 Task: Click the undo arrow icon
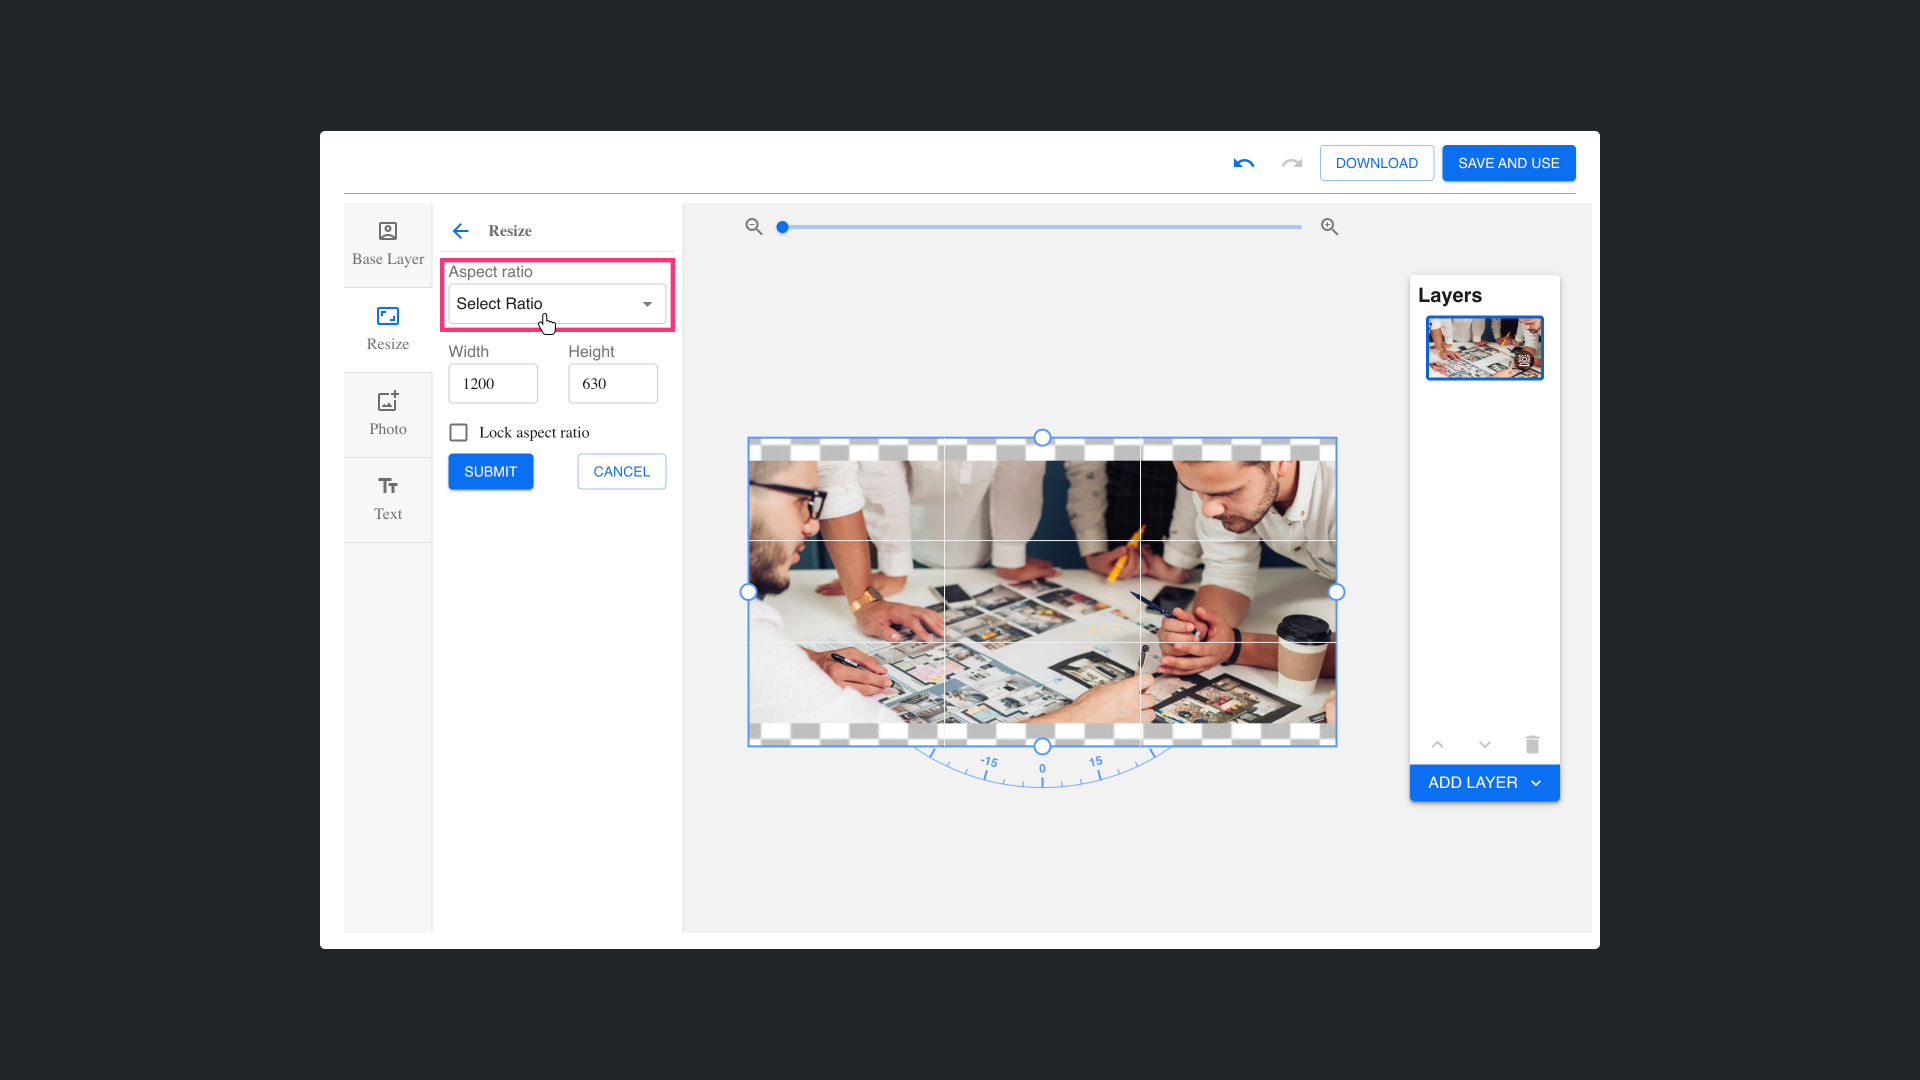click(x=1243, y=163)
